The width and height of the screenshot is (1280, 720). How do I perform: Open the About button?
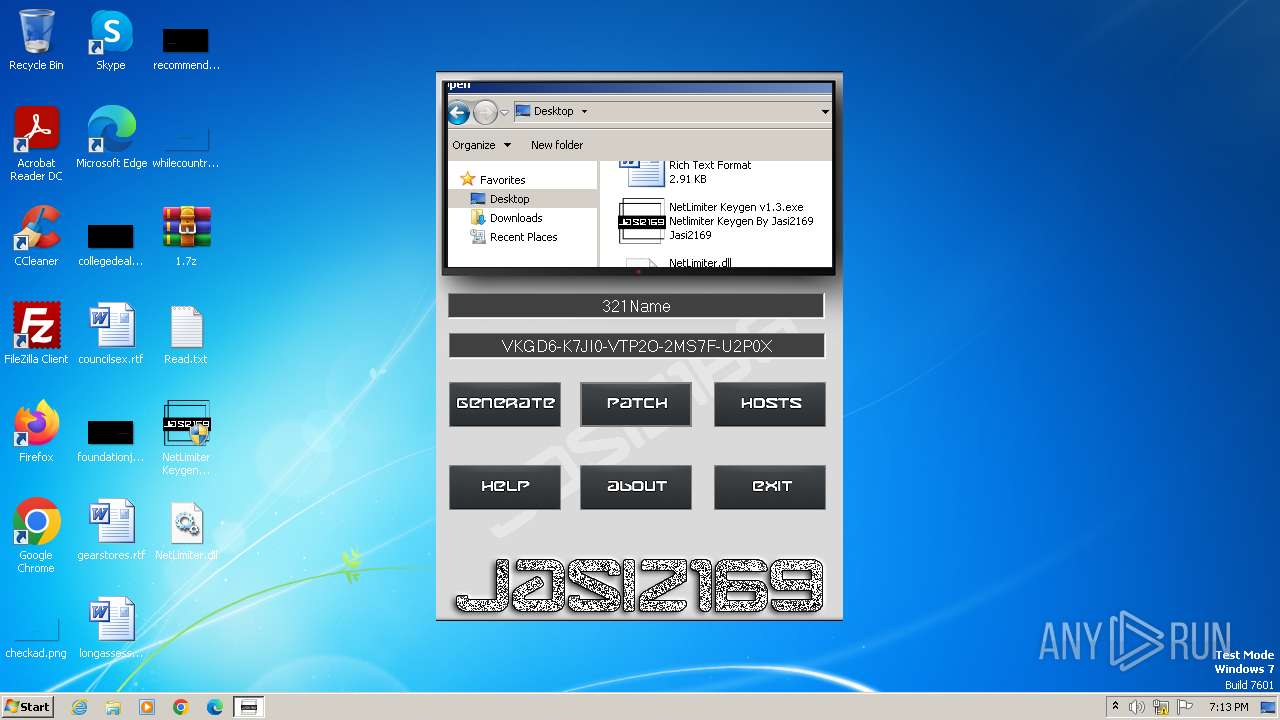(636, 487)
